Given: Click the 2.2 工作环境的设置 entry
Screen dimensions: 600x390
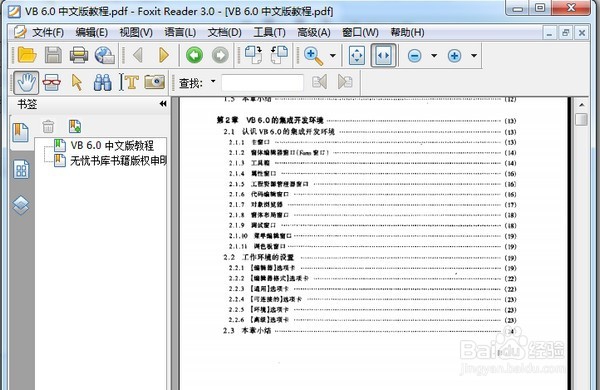Looking at the screenshot, I should coord(259,257).
